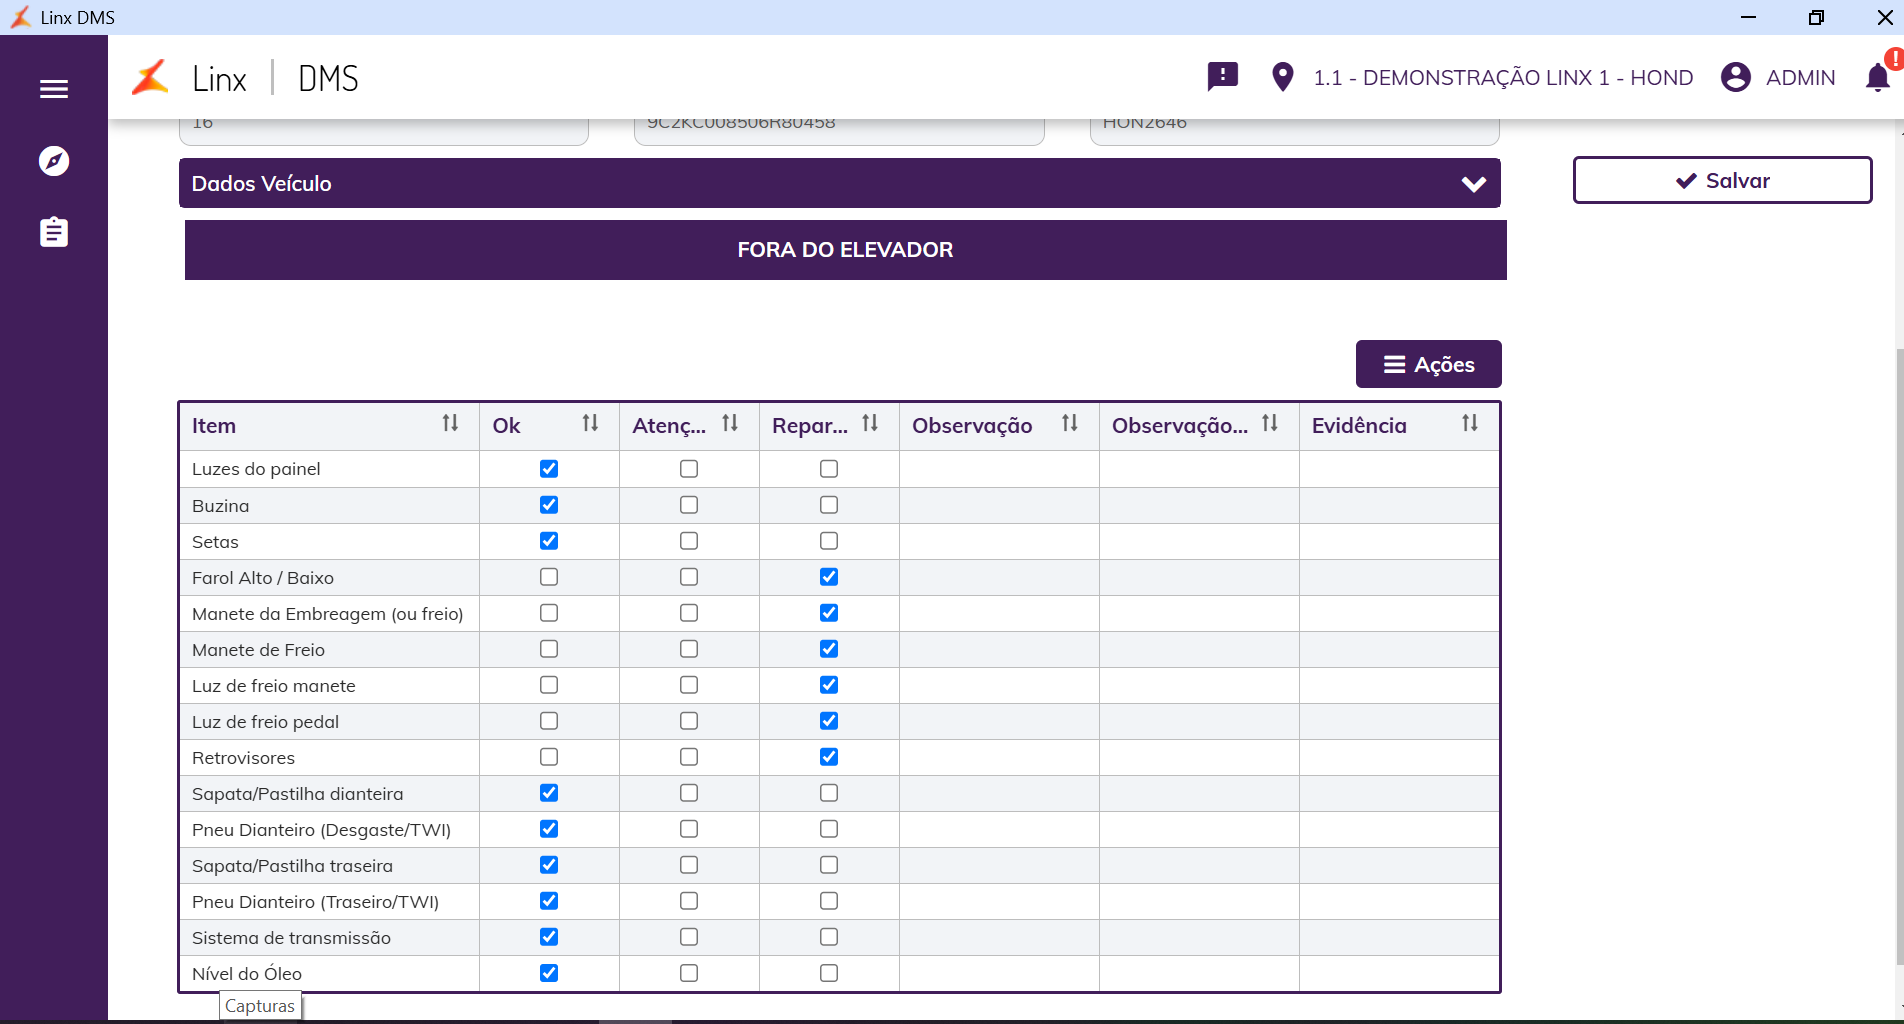The image size is (1904, 1024).
Task: Click the 'Pneu Dianteiro (Desgaste/TWI)' item
Action: click(x=321, y=830)
